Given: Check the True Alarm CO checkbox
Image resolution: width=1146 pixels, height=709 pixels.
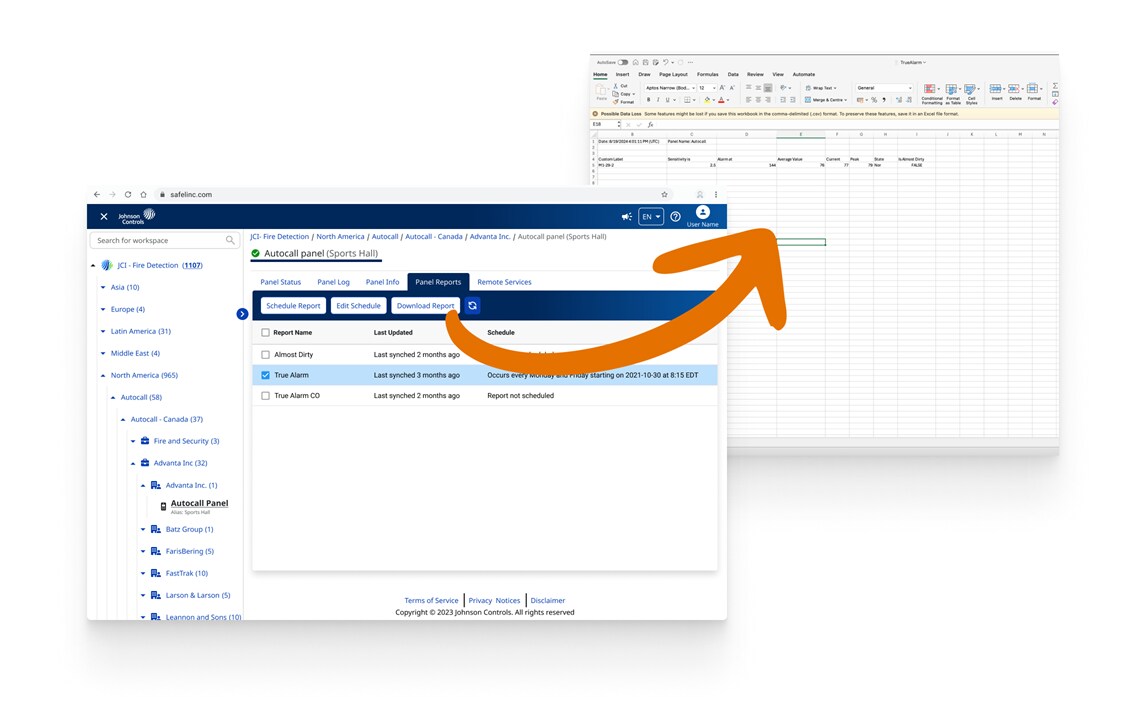Looking at the screenshot, I should point(265,395).
